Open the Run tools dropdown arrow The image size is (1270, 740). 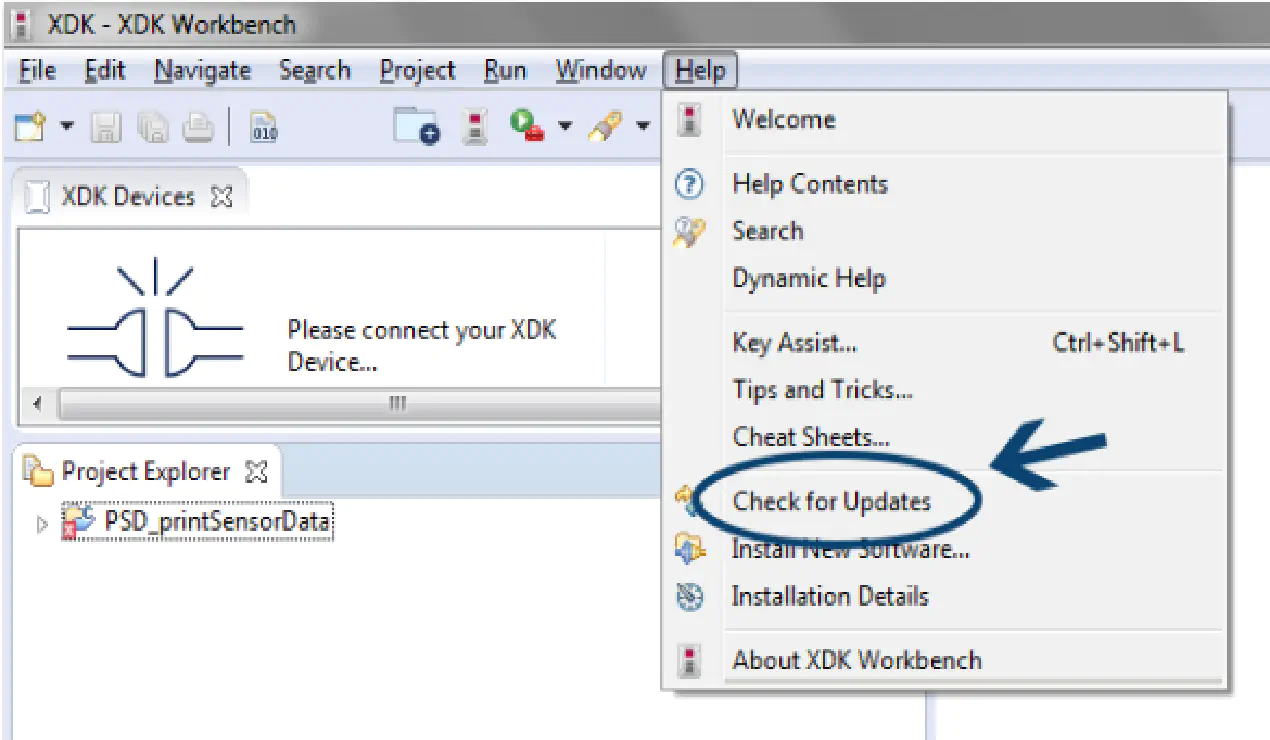(x=565, y=127)
